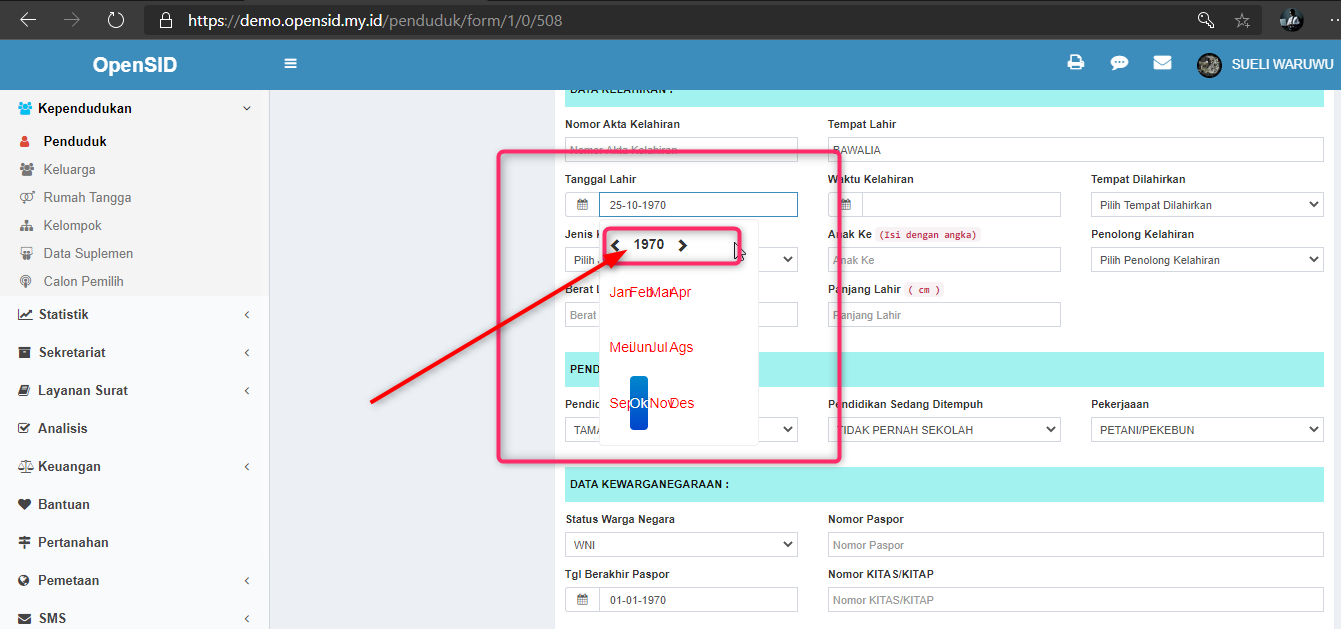Screen dimensions: 1341x629
Task: Open the Data Suplemen submenu item
Action: coord(87,253)
